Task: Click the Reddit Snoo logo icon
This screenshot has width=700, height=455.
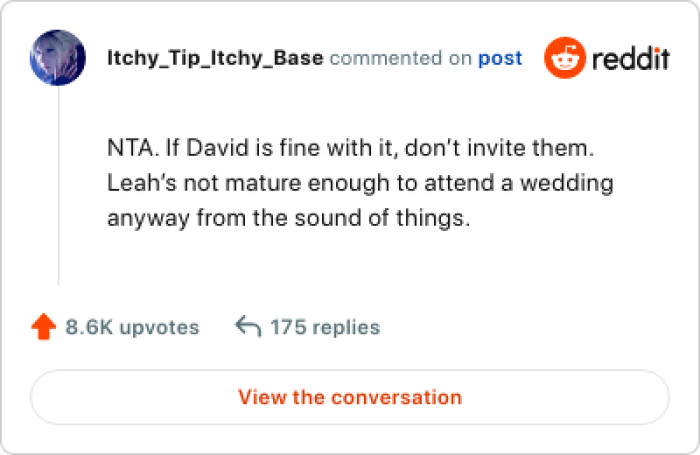Action: coord(562,58)
